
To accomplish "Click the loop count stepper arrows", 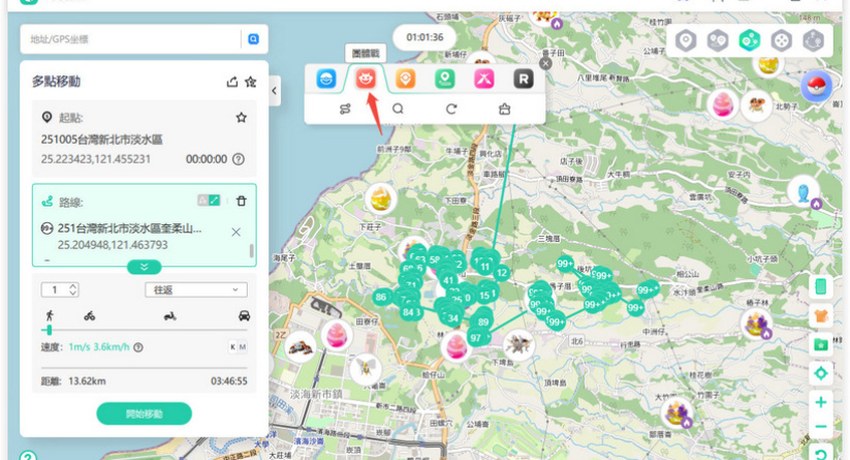I will coord(73,290).
